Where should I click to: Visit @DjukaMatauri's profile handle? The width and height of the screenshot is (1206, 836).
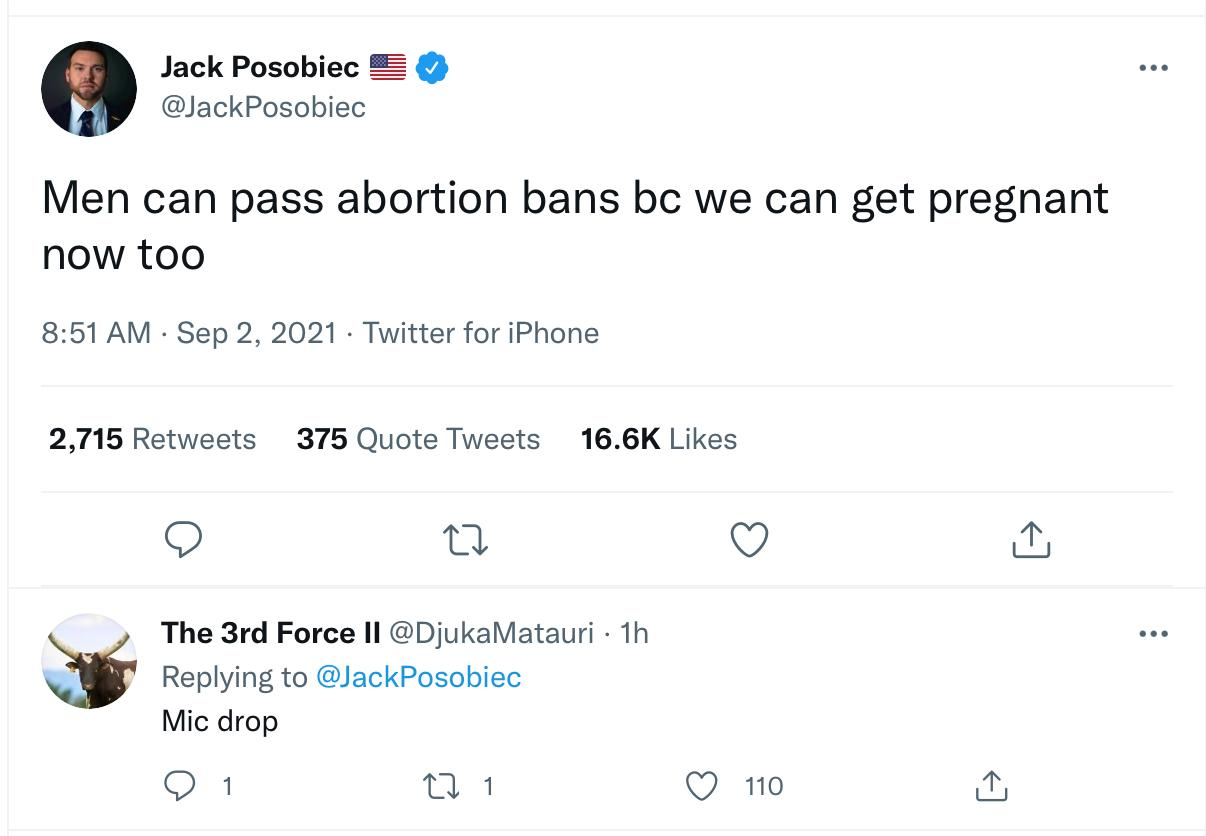[x=491, y=633]
